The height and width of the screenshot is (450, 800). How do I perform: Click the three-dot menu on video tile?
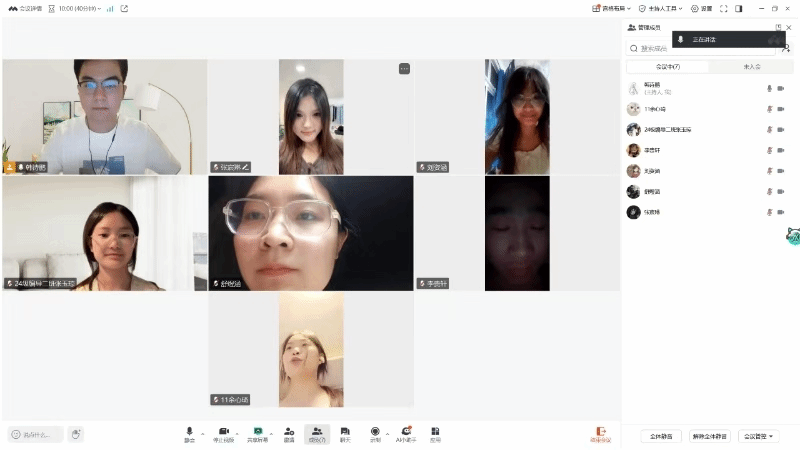404,69
